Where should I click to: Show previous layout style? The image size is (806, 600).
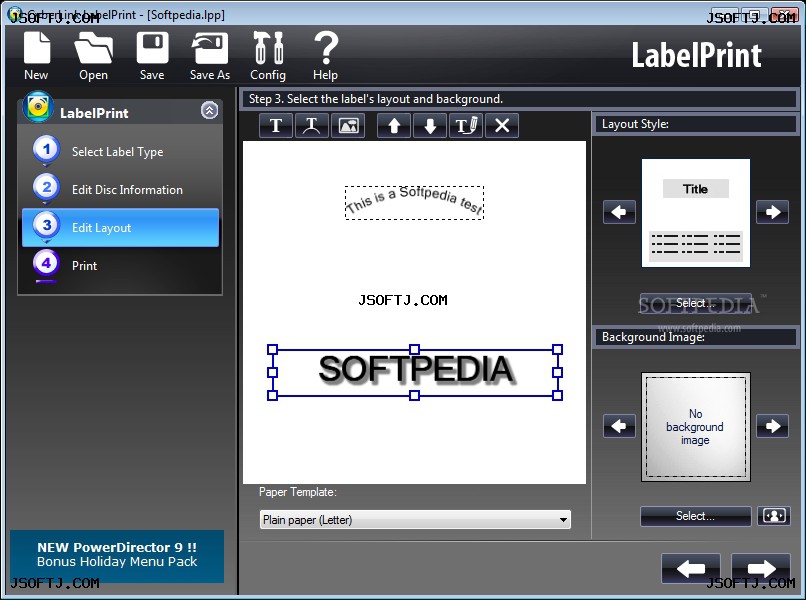point(619,212)
